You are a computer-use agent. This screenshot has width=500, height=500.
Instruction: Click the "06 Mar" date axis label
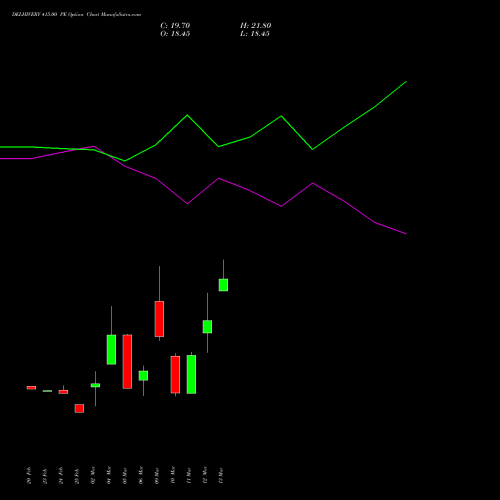tap(141, 475)
